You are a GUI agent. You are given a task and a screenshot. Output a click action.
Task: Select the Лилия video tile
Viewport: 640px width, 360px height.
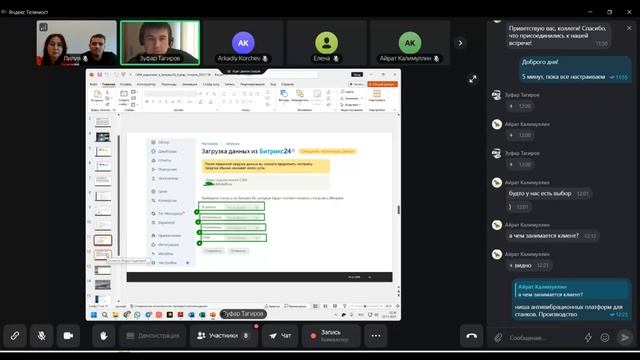click(76, 43)
